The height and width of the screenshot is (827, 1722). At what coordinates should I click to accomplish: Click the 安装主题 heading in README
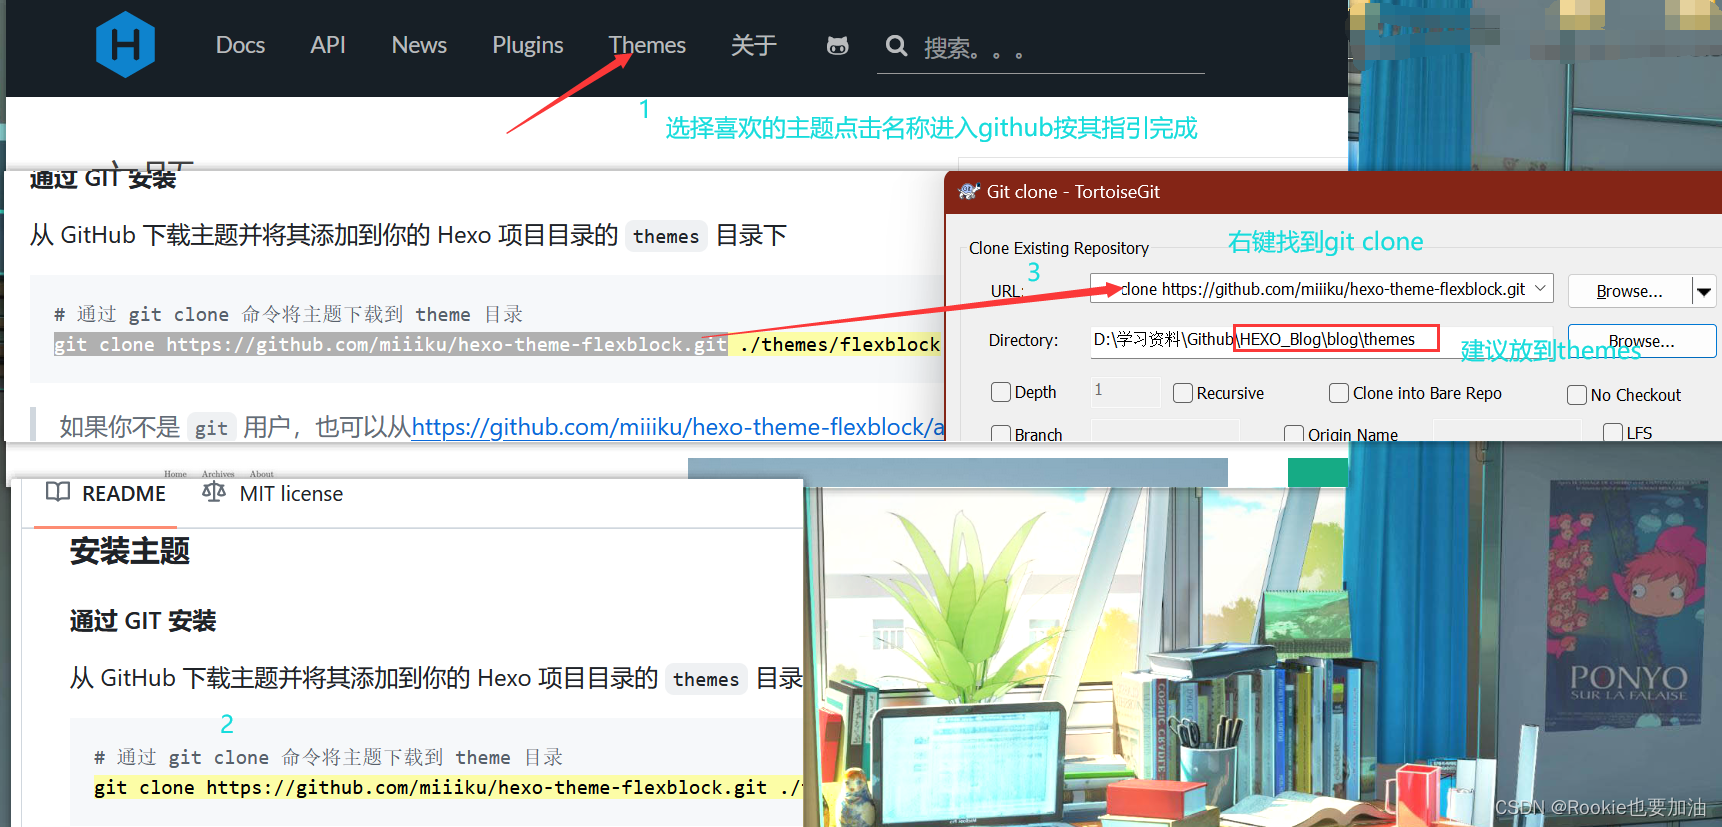click(130, 551)
